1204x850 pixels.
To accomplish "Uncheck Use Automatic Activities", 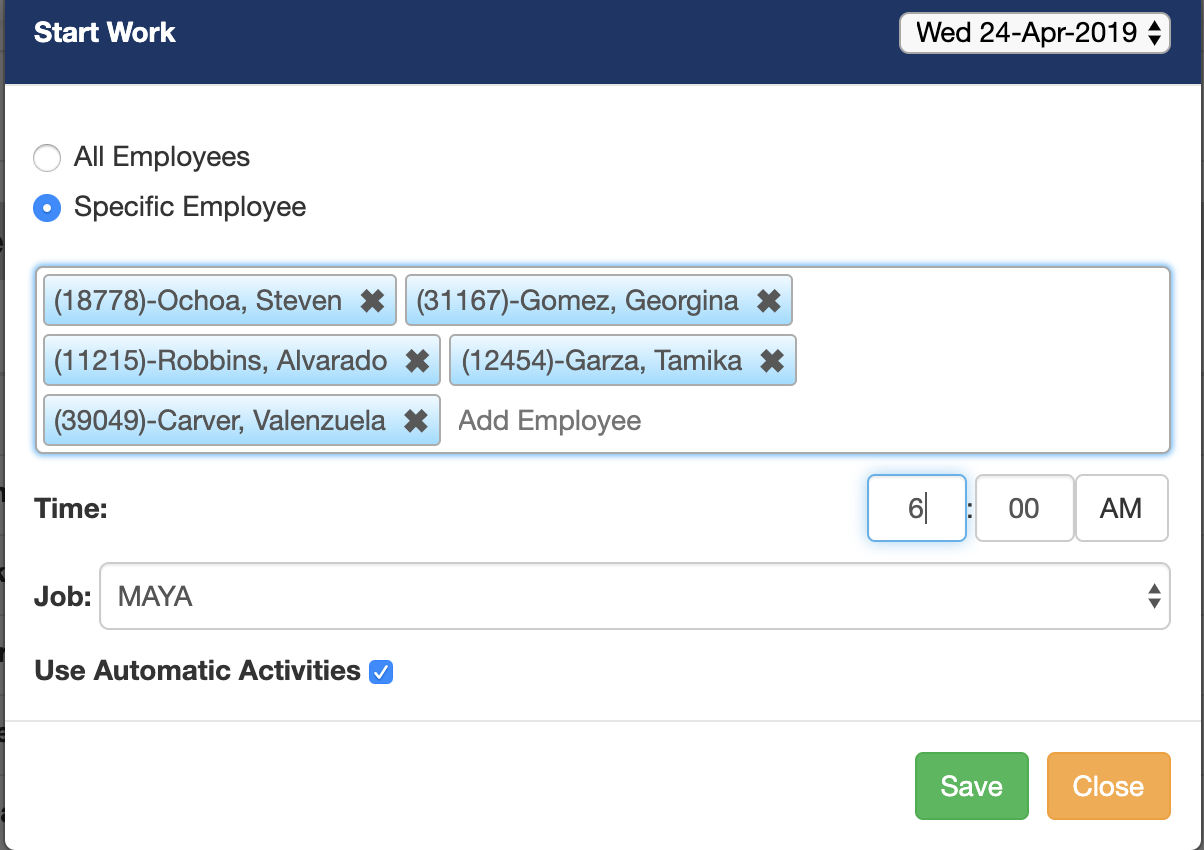I will coord(381,671).
